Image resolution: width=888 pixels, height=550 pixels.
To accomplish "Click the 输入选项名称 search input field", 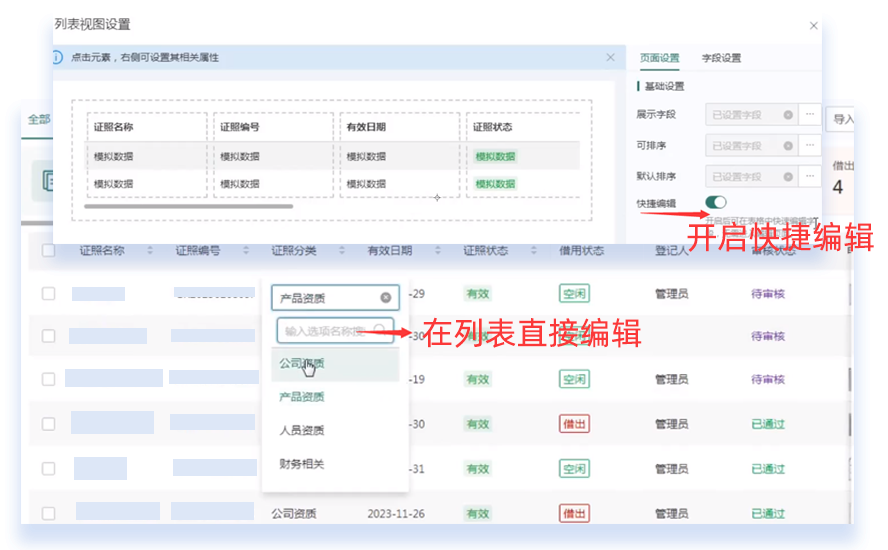I will pyautogui.click(x=326, y=330).
